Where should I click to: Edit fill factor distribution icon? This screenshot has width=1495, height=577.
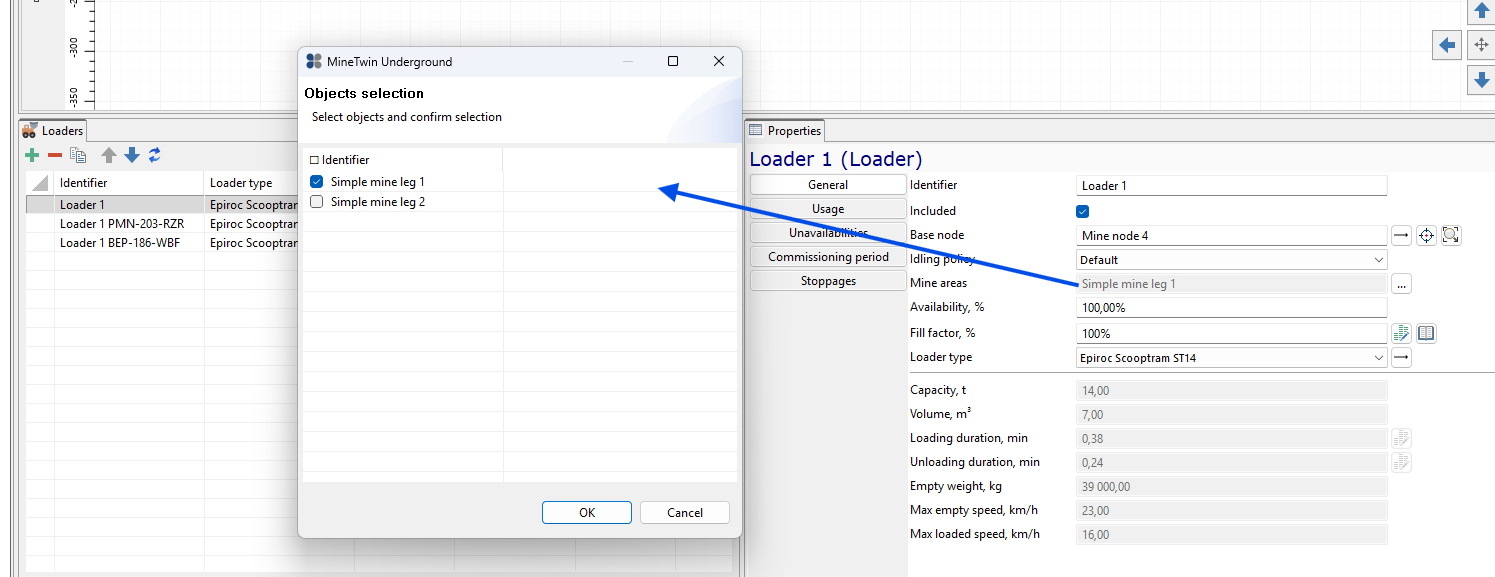pos(1401,333)
